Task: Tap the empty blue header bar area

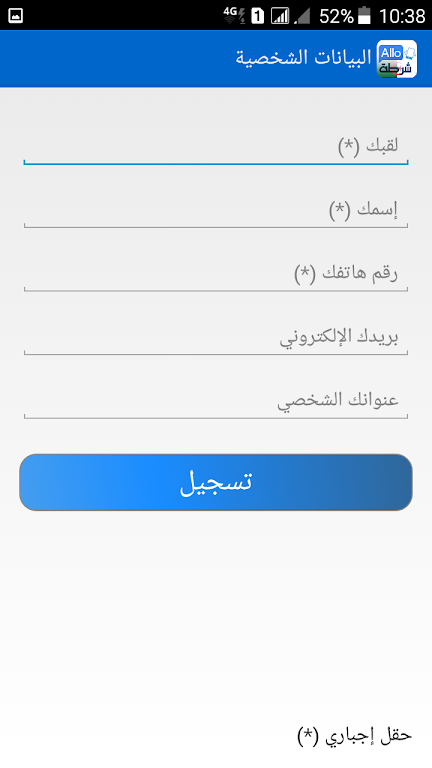Action: tap(118, 59)
